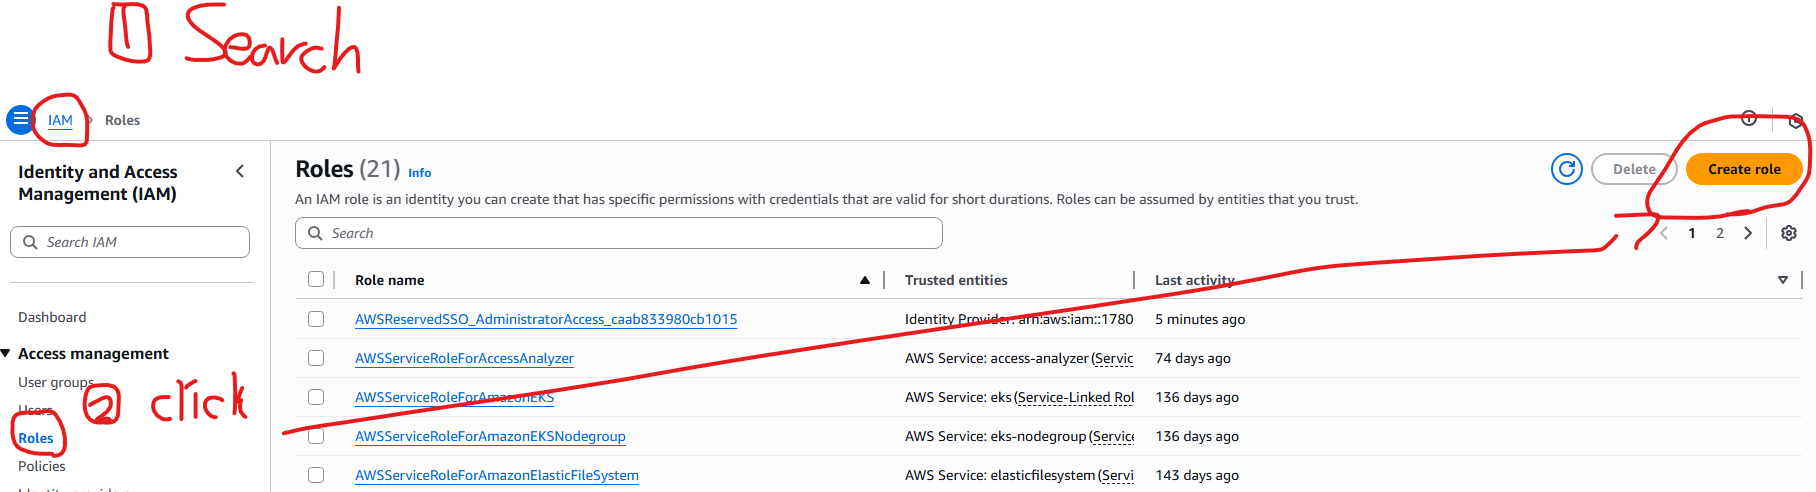Click the magnifier in Search IAM box
This screenshot has width=1816, height=492.
point(30,242)
